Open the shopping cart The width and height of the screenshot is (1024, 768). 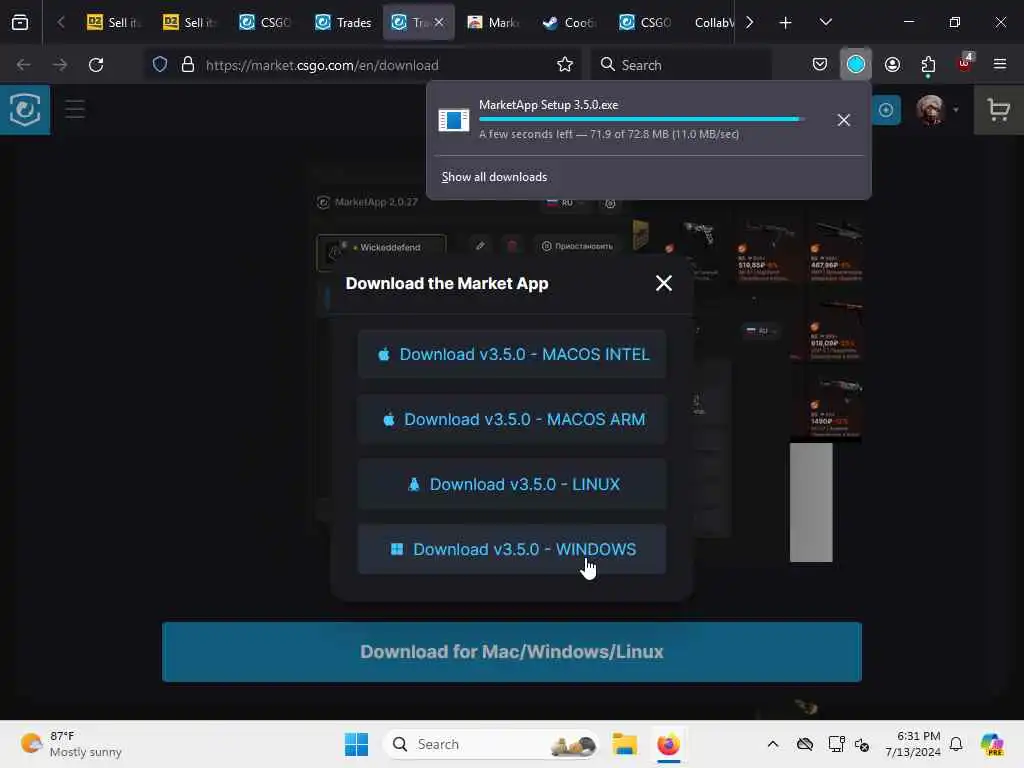click(x=999, y=110)
